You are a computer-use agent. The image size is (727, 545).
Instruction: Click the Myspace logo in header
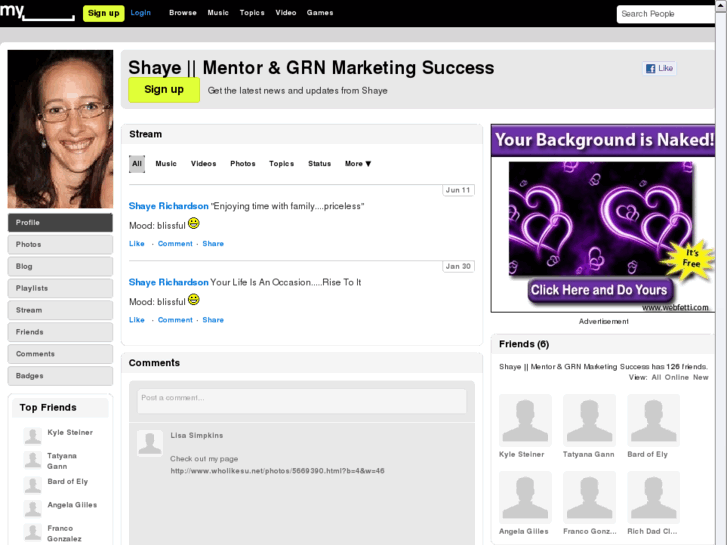(37, 13)
